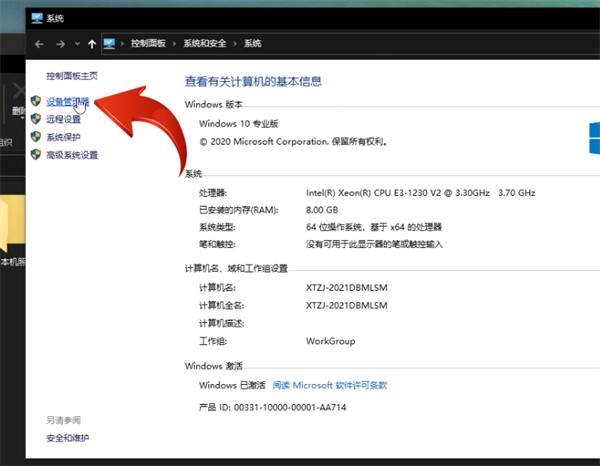The height and width of the screenshot is (466, 600).
Task: Click the text Windows 已激活
Action: pyautogui.click(x=232, y=385)
